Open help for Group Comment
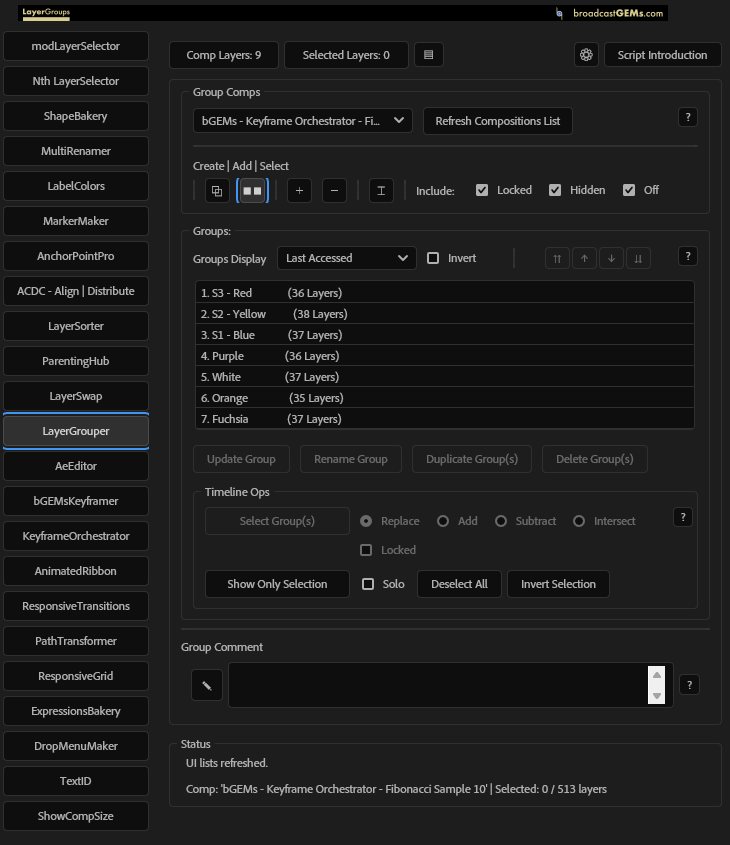The image size is (730, 845). tap(690, 685)
